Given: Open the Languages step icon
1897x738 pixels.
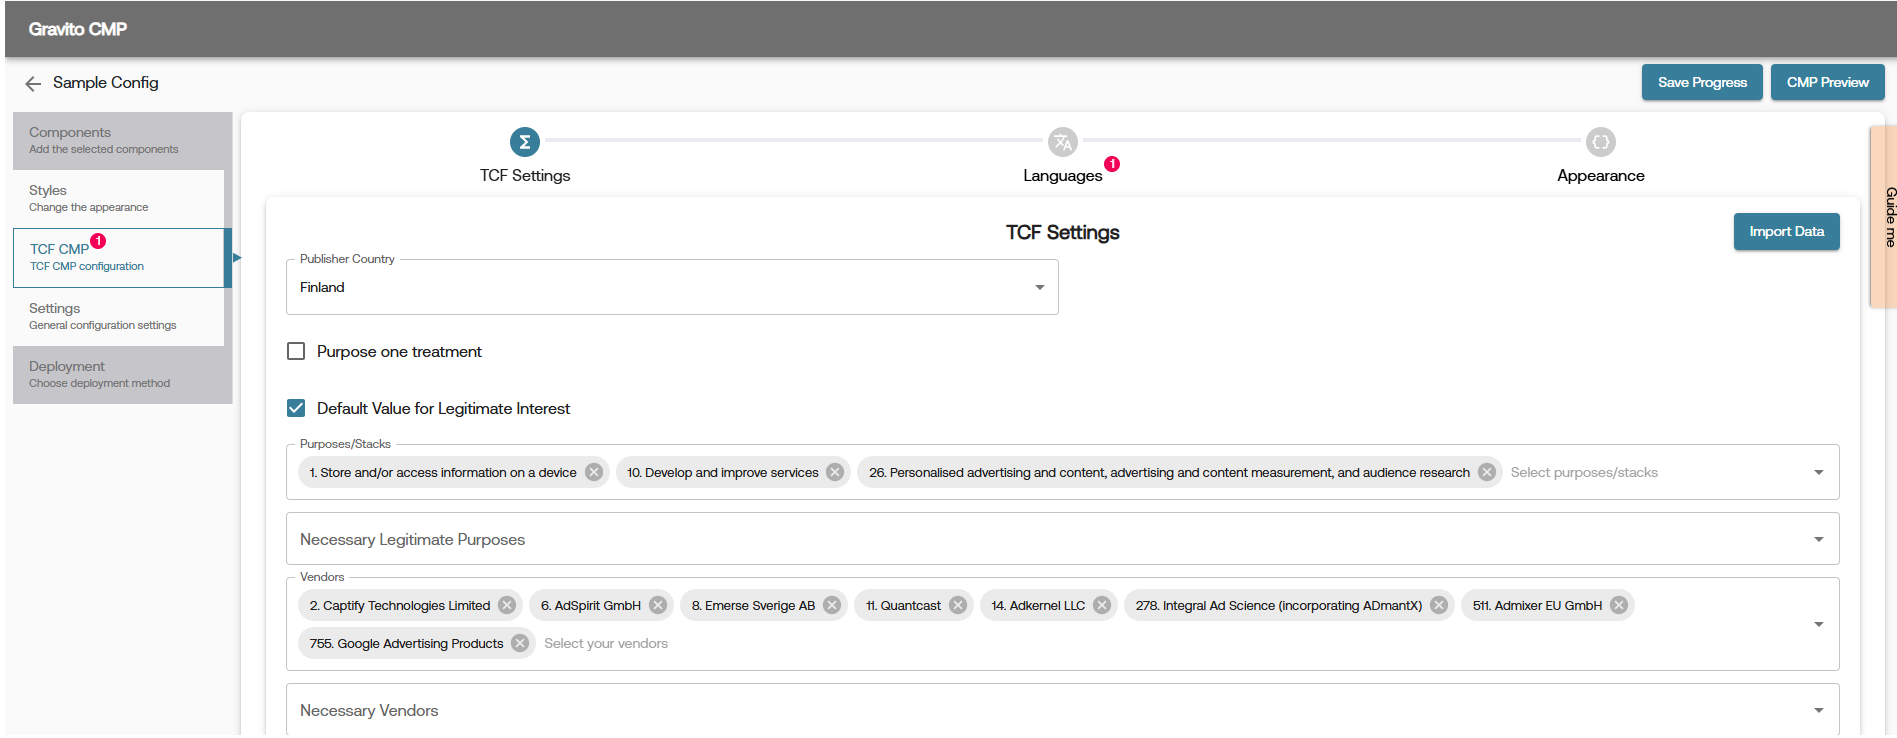Looking at the screenshot, I should (x=1062, y=142).
